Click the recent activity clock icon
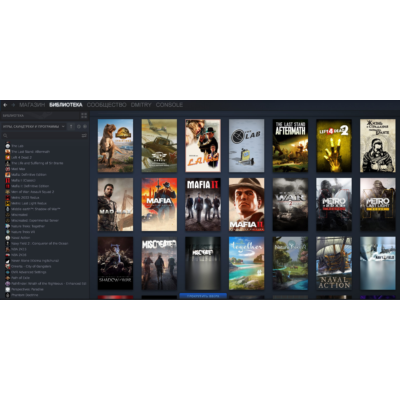This screenshot has height=400, width=400. pyautogui.click(x=79, y=127)
